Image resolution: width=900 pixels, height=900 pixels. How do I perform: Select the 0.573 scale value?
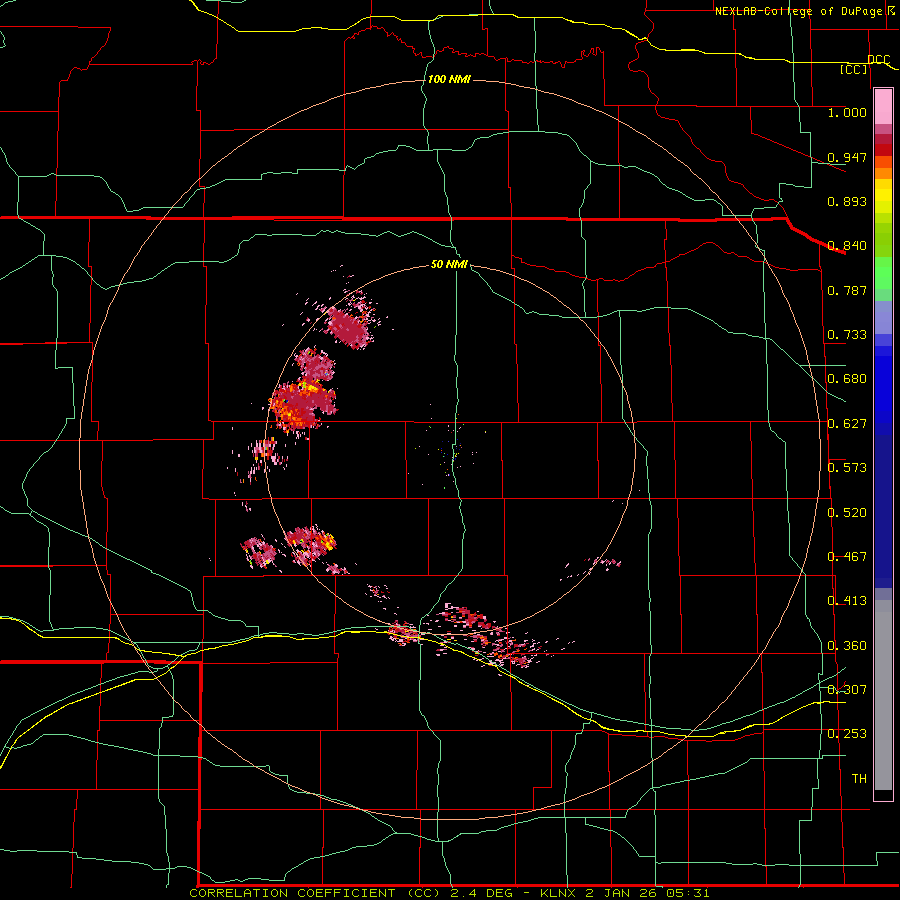pos(847,468)
